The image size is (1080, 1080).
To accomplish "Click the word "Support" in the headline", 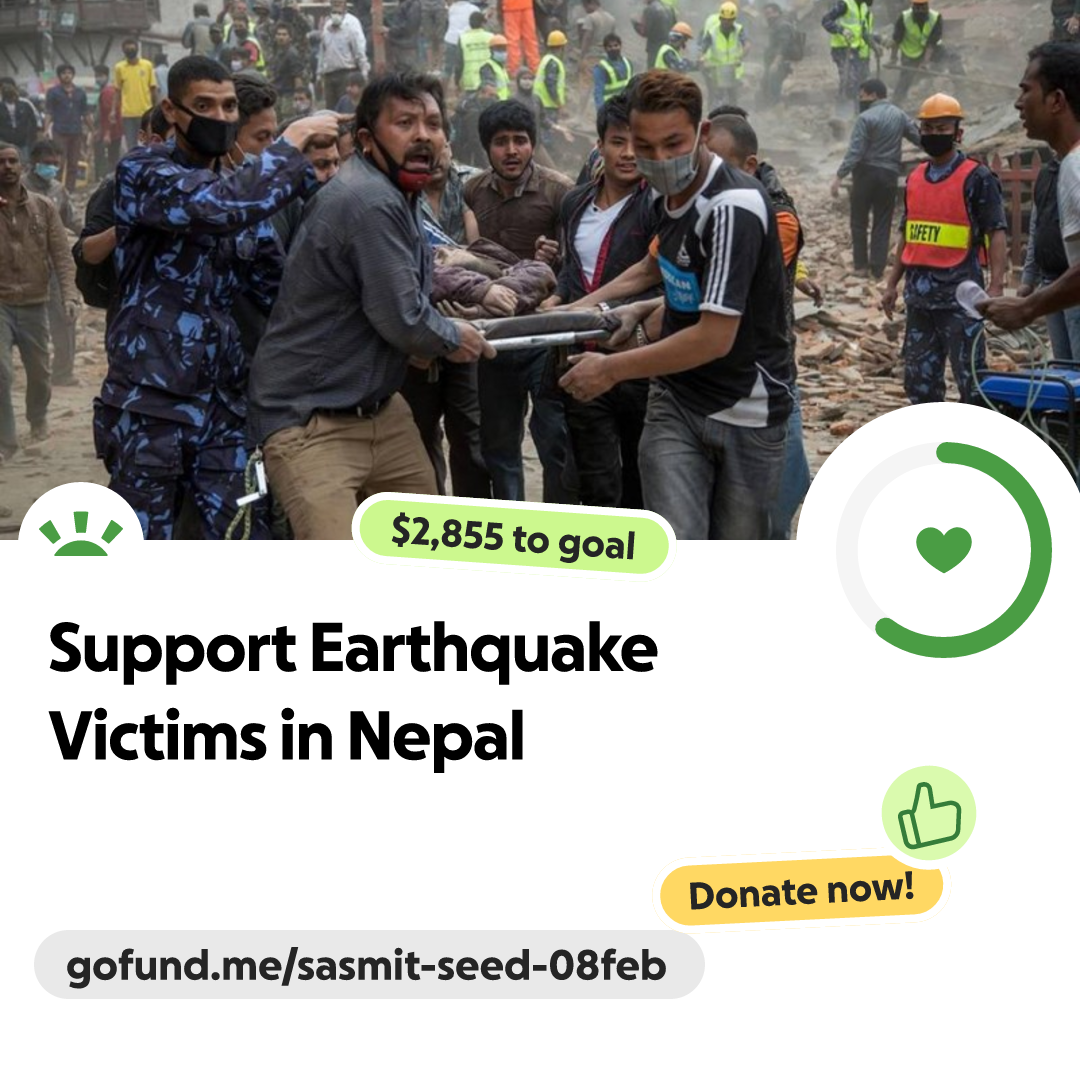I will pyautogui.click(x=172, y=650).
